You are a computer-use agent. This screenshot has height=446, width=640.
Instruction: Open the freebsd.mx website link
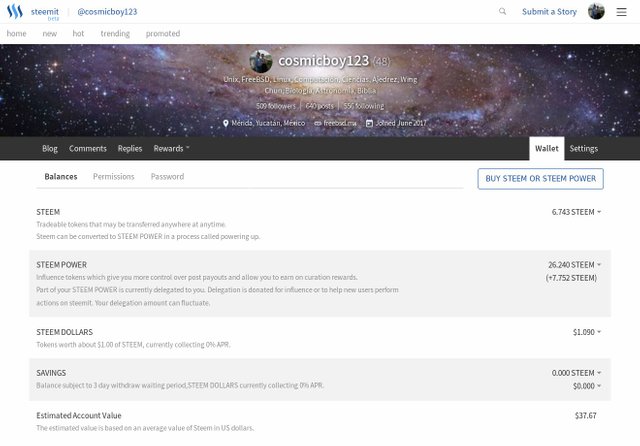340,123
